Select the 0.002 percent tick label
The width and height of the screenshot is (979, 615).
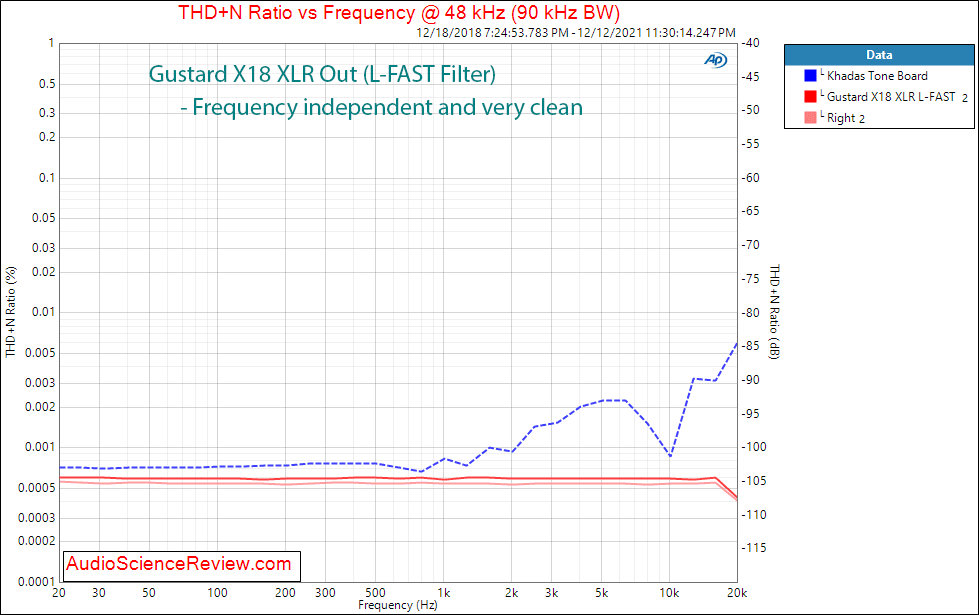pyautogui.click(x=40, y=407)
